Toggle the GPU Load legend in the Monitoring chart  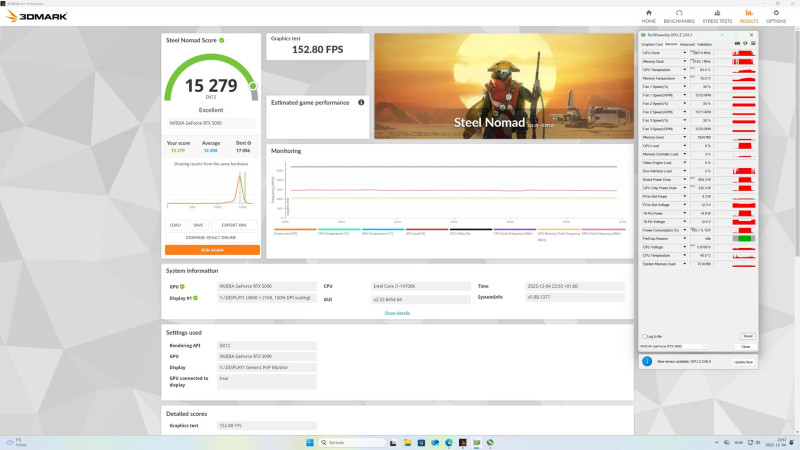[x=427, y=231]
